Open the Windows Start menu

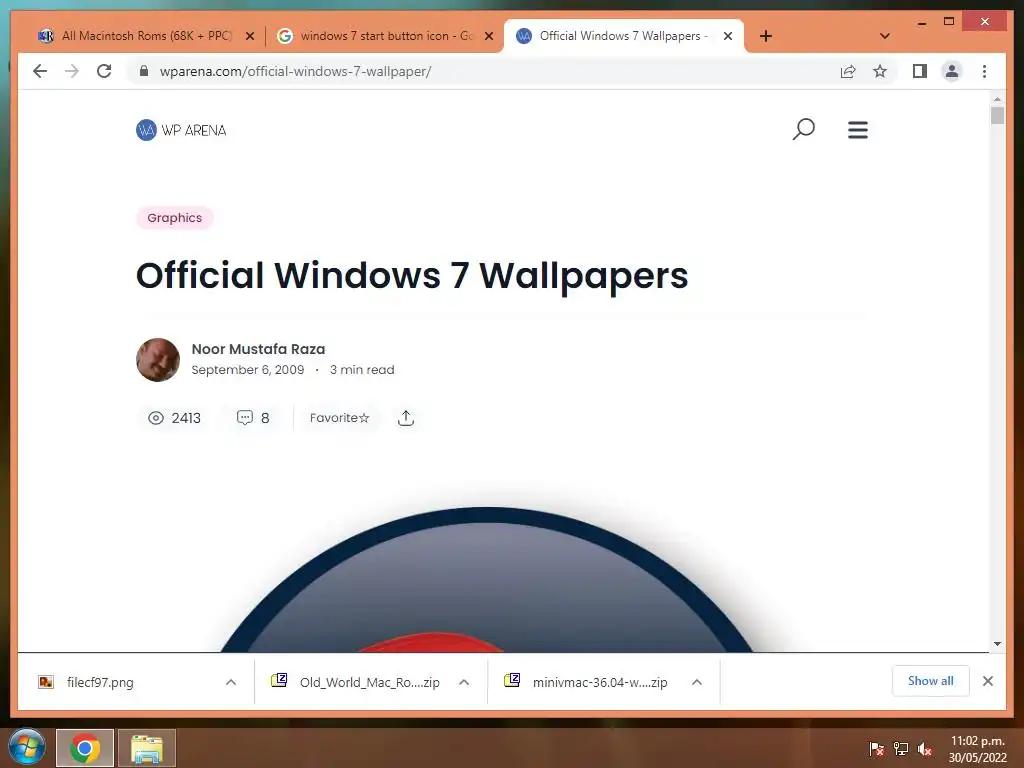tap(27, 747)
